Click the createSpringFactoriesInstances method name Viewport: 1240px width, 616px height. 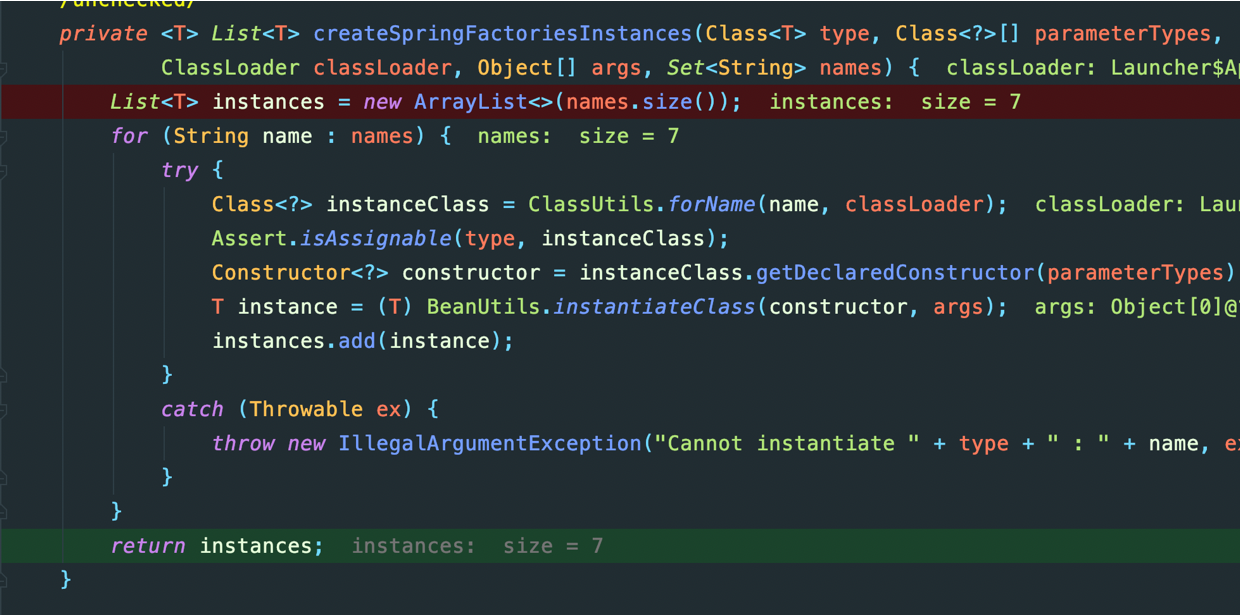point(503,34)
